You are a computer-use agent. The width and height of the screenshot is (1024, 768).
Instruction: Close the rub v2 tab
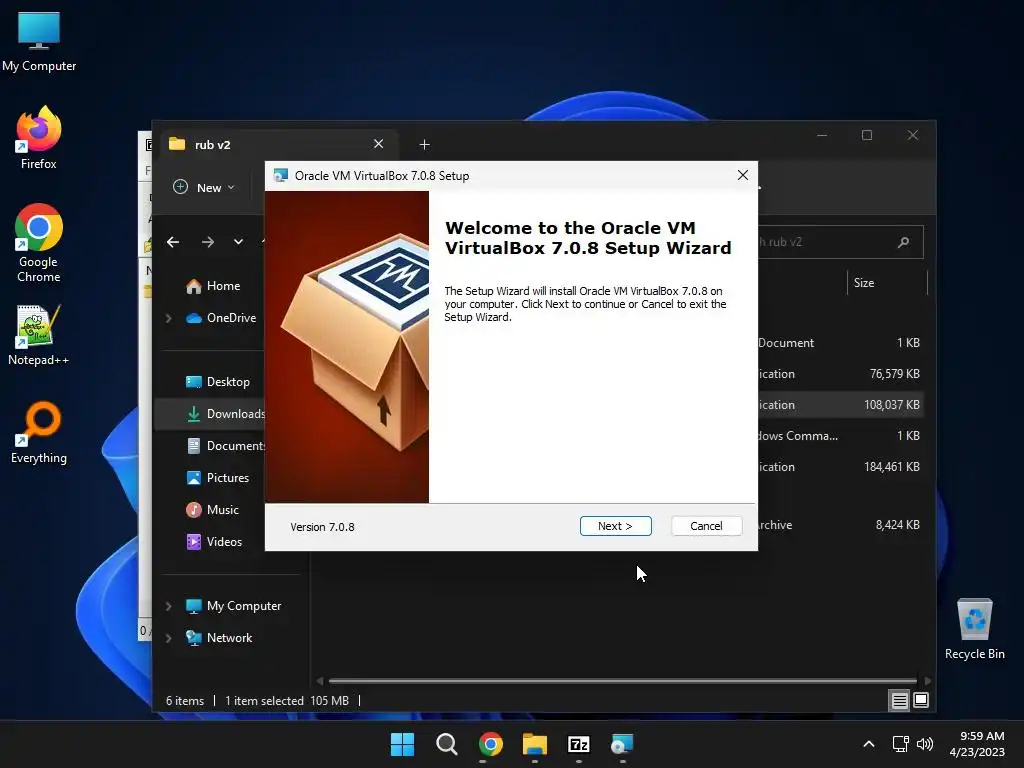(378, 144)
